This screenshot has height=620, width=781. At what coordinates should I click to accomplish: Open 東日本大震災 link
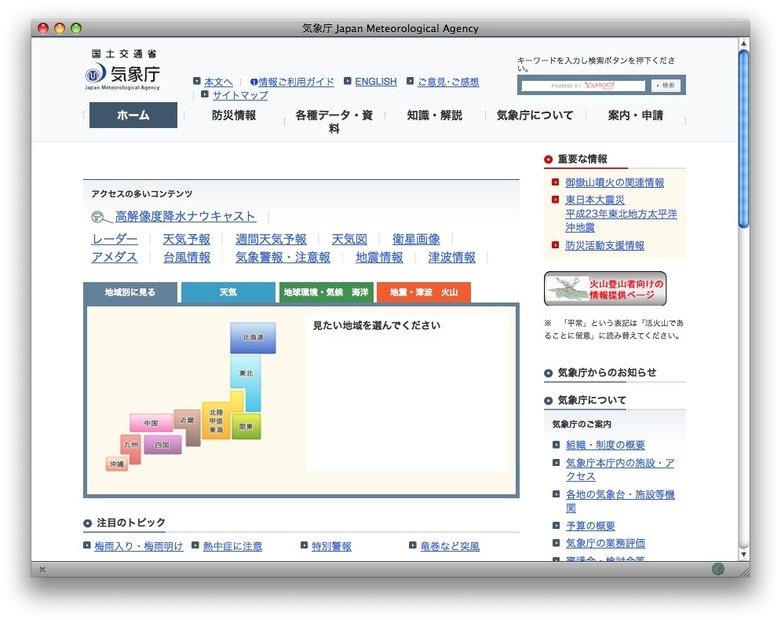[595, 200]
